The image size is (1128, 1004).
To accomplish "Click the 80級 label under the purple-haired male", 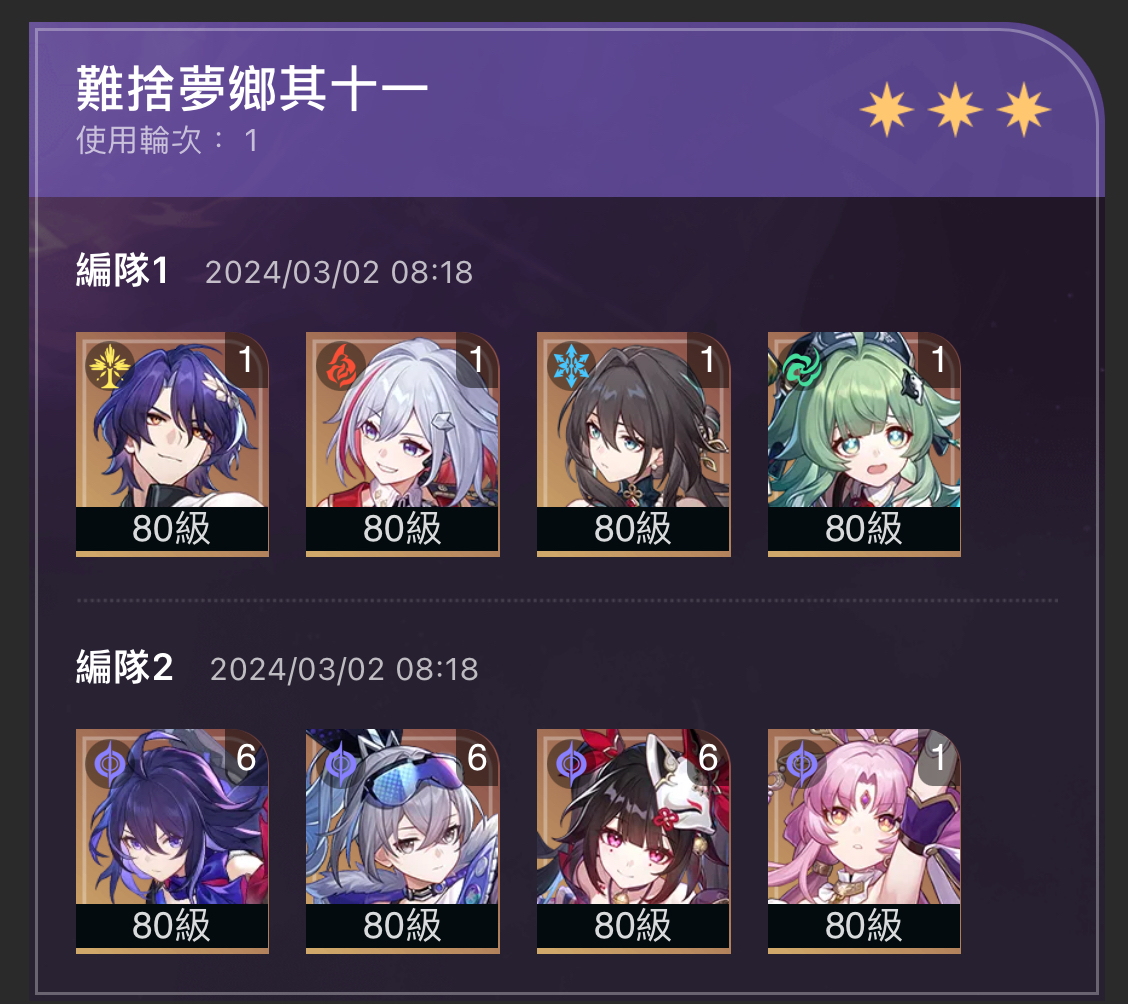I will (171, 529).
